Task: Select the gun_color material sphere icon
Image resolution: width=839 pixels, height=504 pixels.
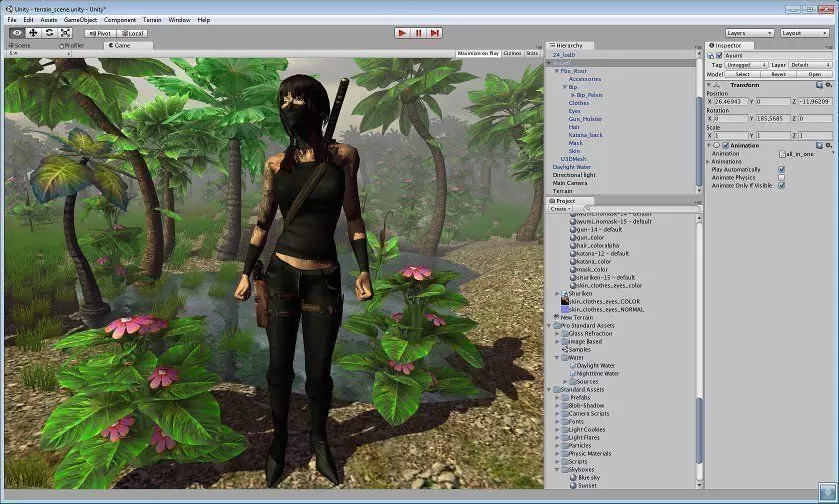Action: (573, 238)
